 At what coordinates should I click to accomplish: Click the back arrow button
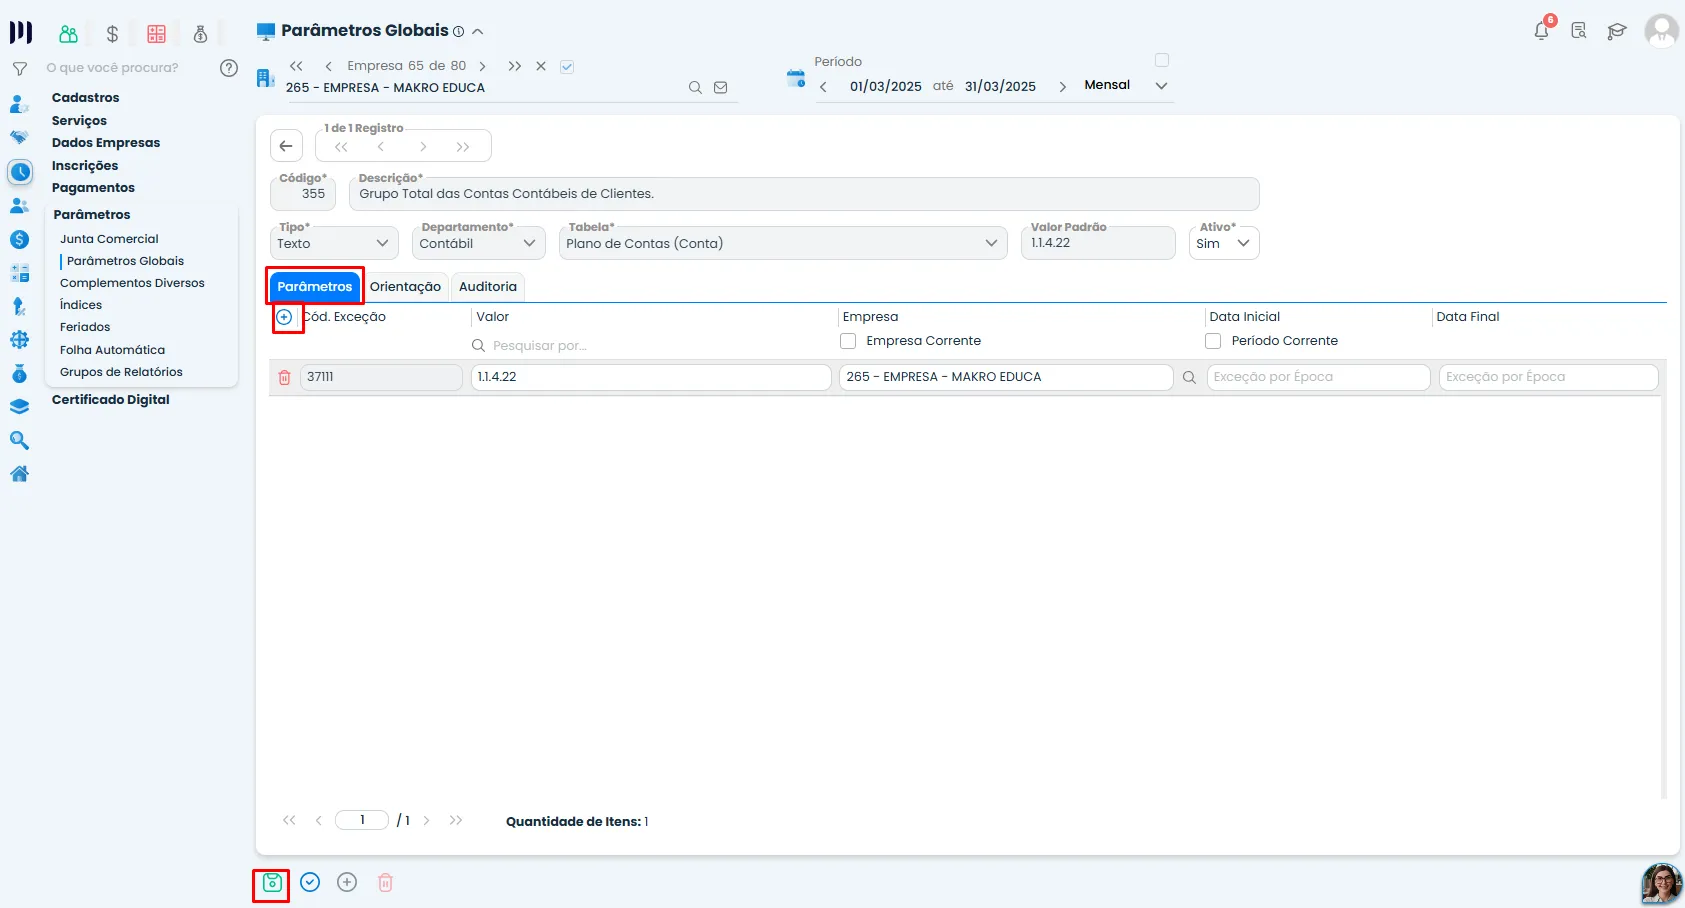[286, 146]
